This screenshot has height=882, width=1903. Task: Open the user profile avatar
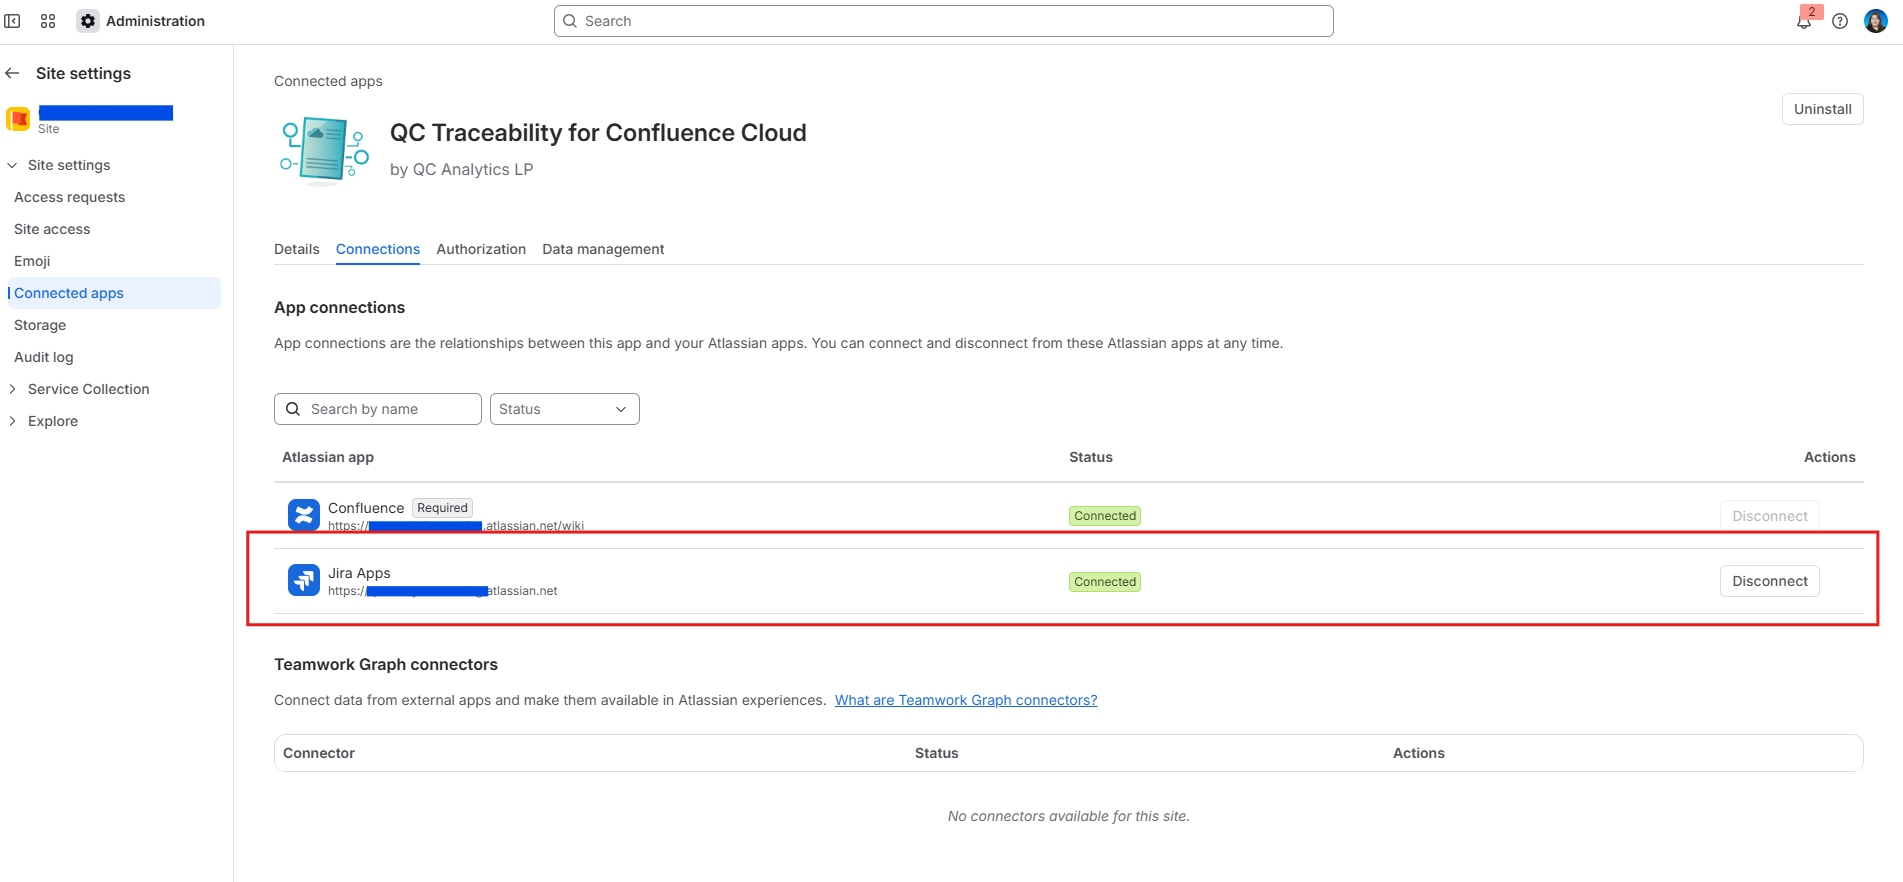pos(1876,21)
